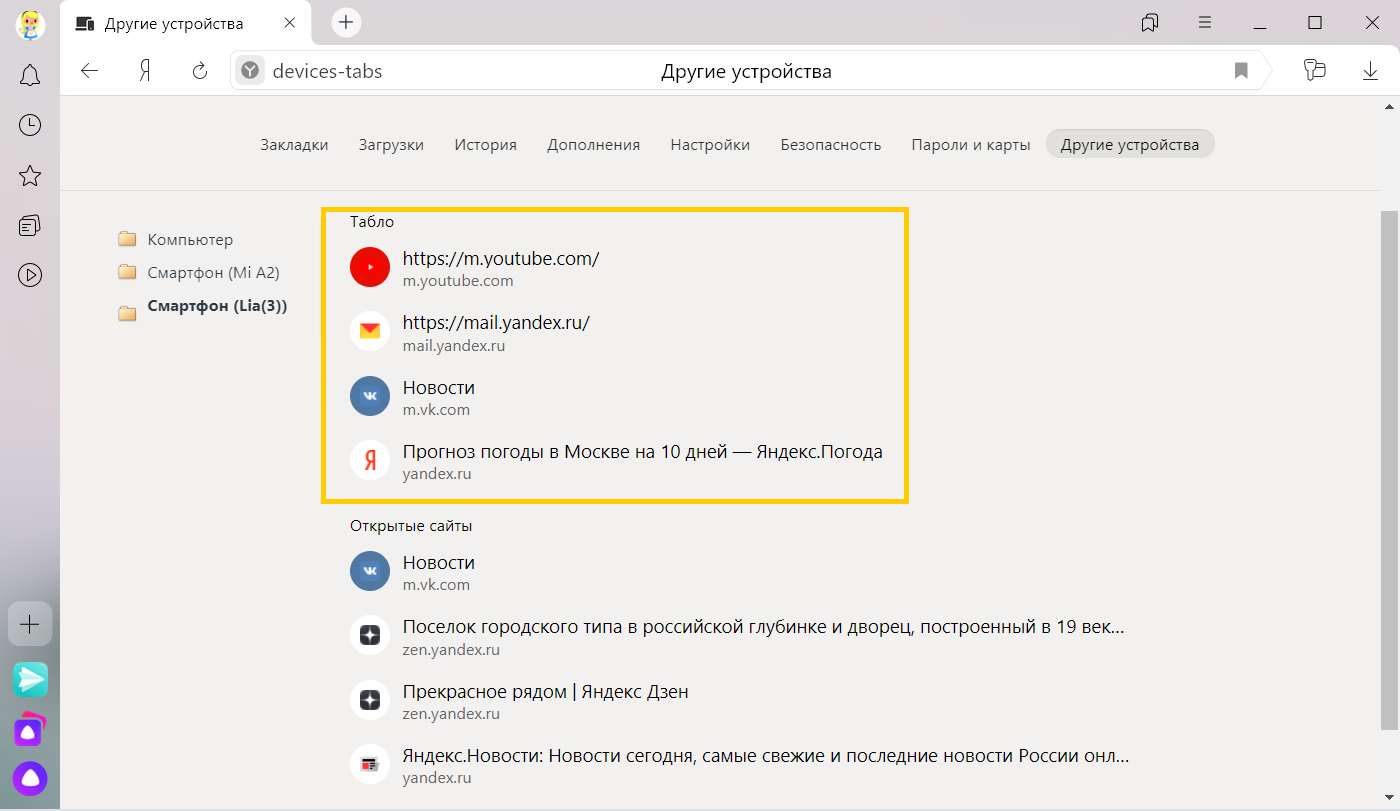Open Новости link under Открытые сайты
The width and height of the screenshot is (1400, 811).
coord(438,563)
